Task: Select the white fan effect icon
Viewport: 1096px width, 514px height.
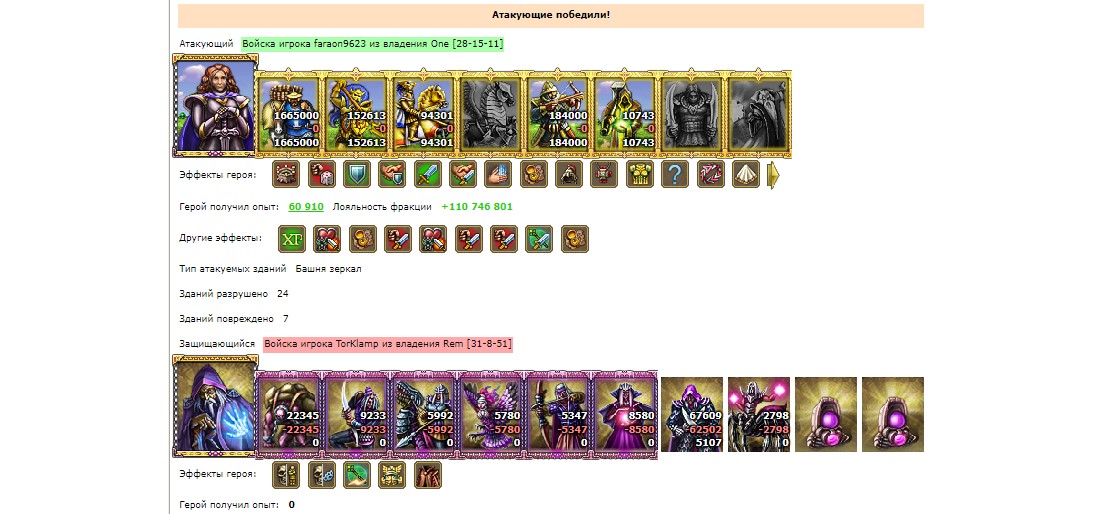Action: [746, 174]
